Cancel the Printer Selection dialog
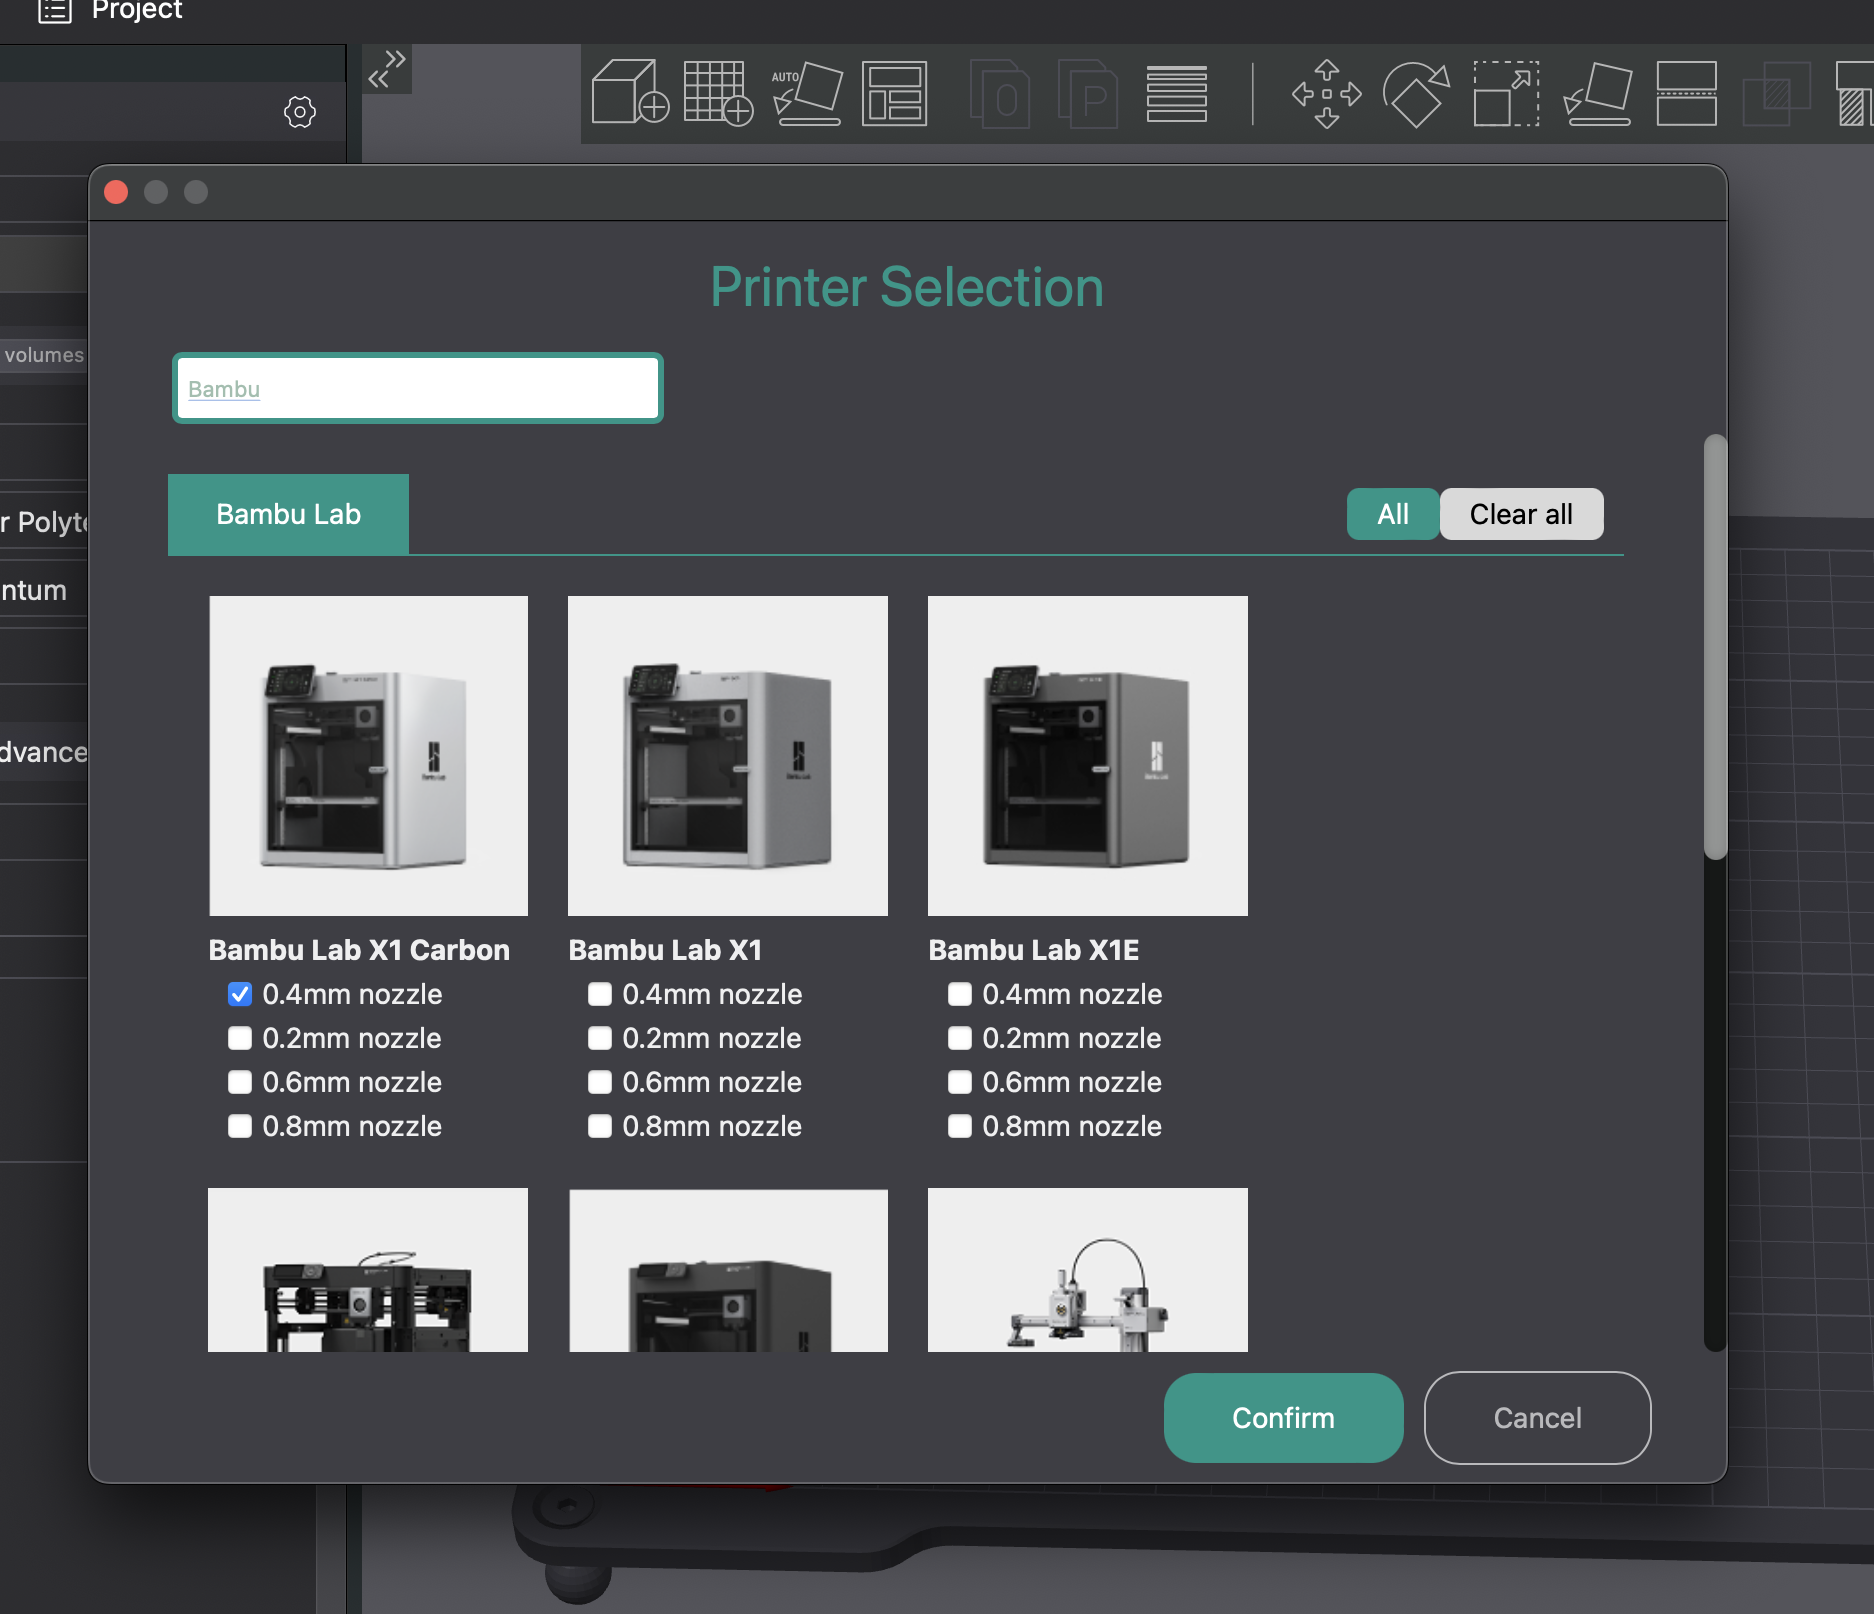 [x=1537, y=1418]
